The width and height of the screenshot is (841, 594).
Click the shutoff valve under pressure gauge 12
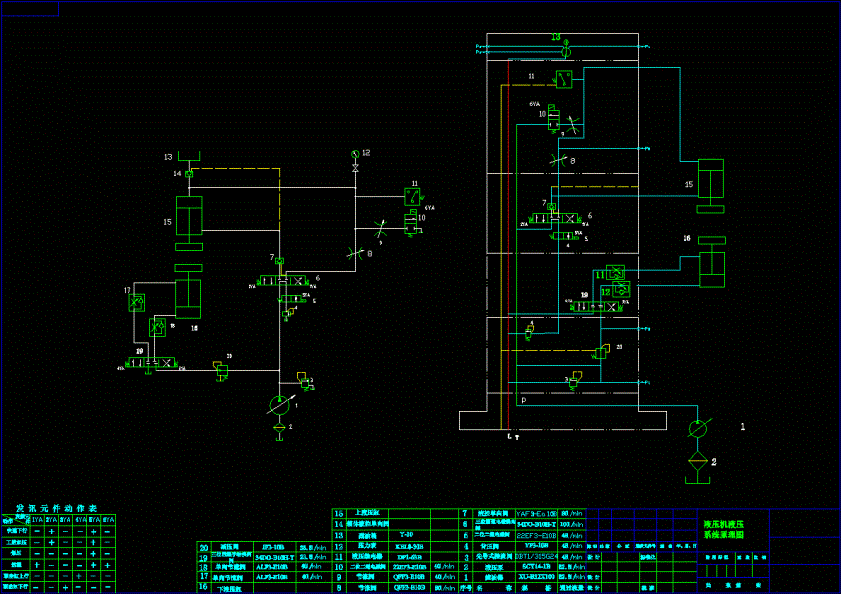click(355, 168)
